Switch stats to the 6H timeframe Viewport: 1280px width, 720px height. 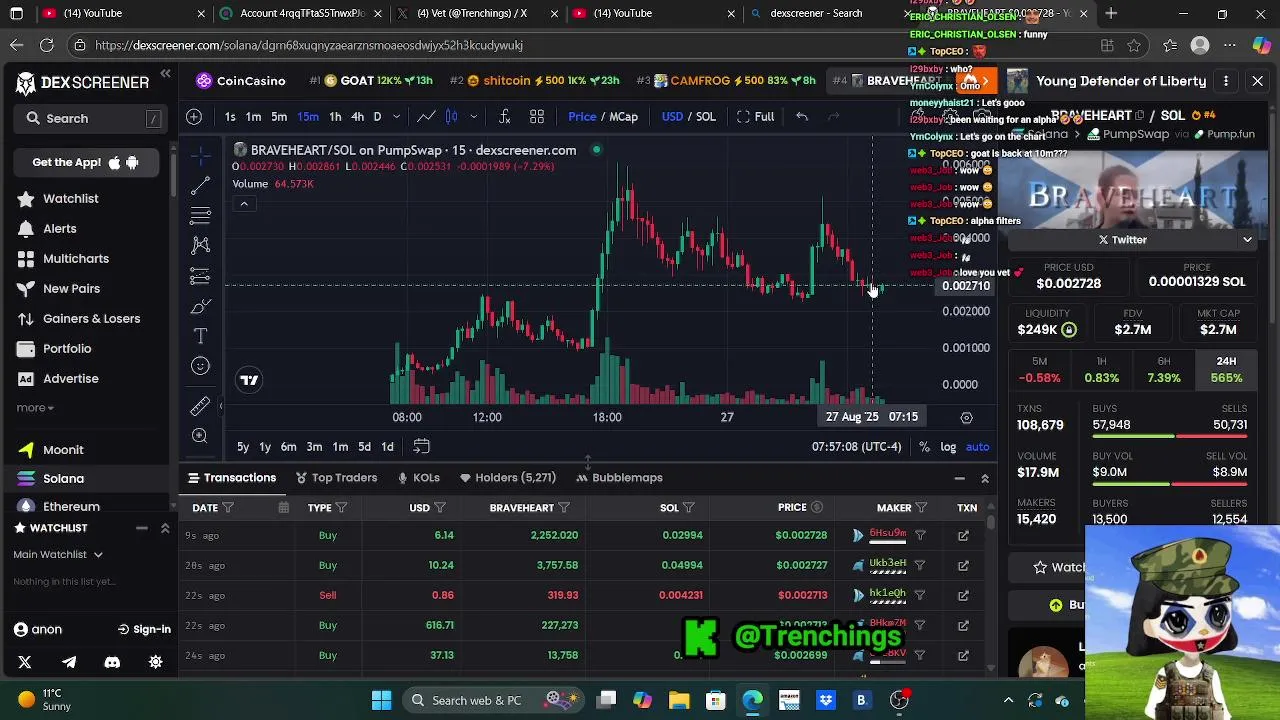1164,370
